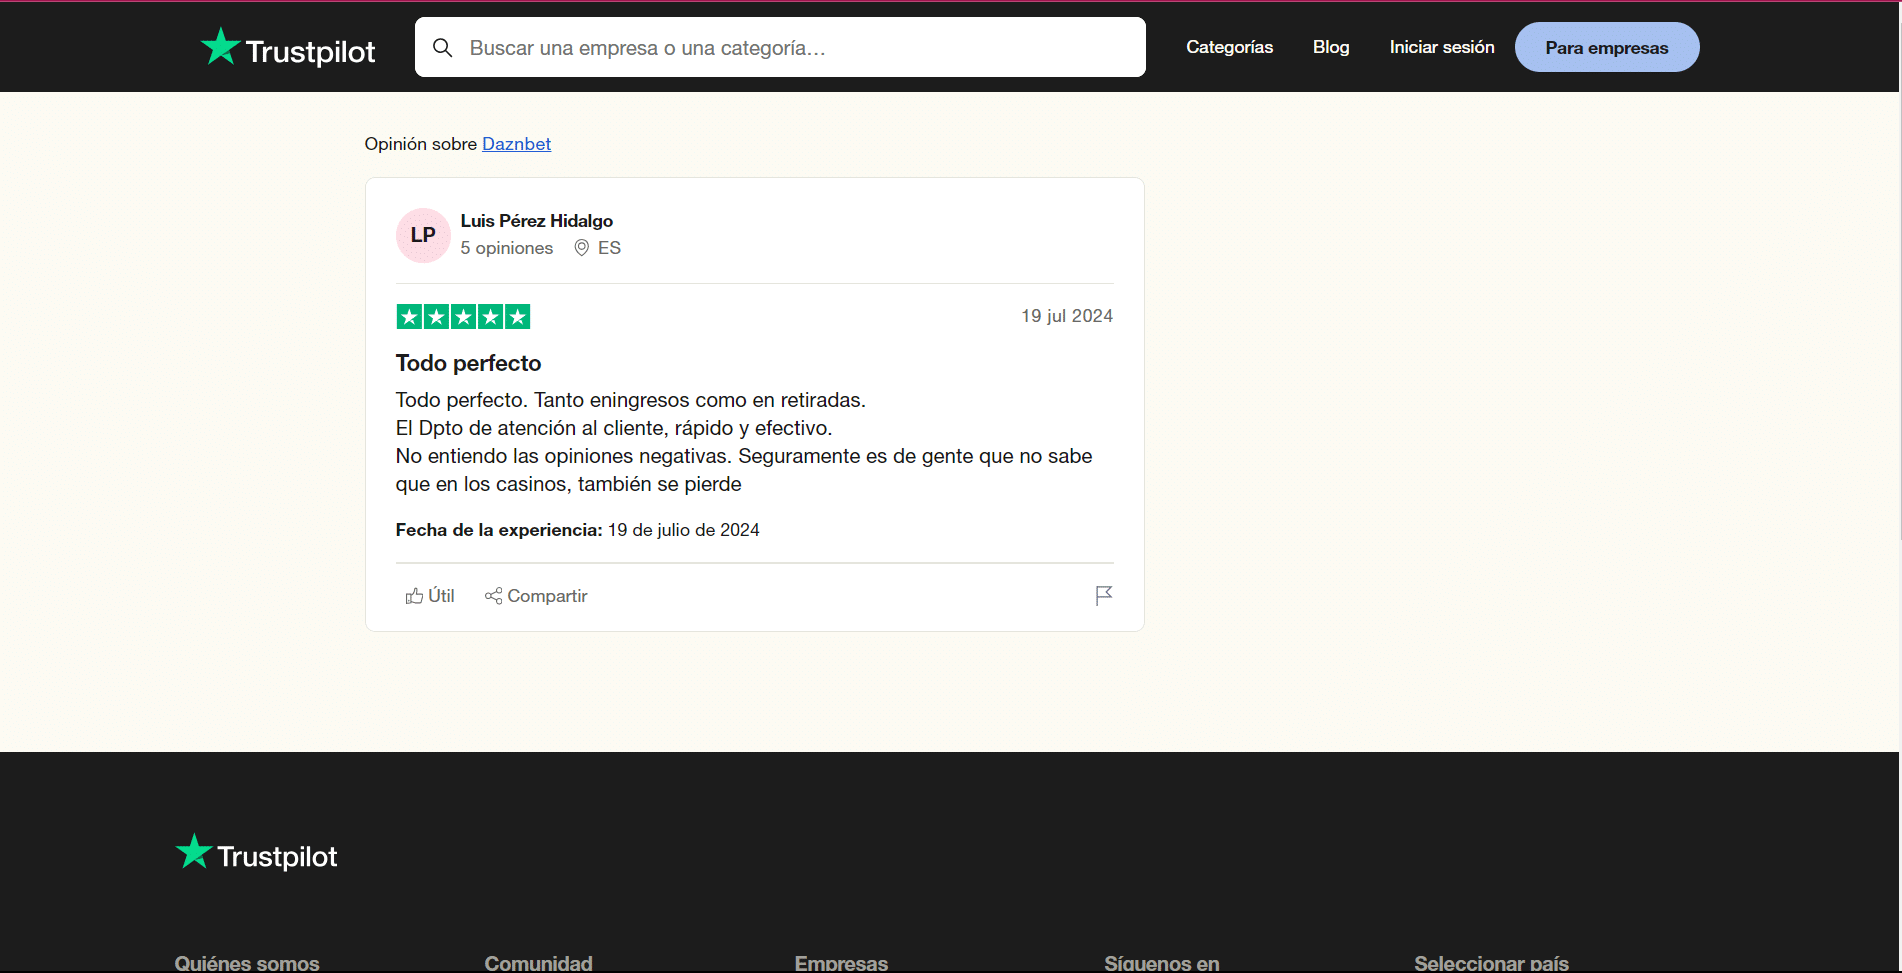This screenshot has width=1902, height=973.
Task: Report the review with the flag icon
Action: 1103,595
